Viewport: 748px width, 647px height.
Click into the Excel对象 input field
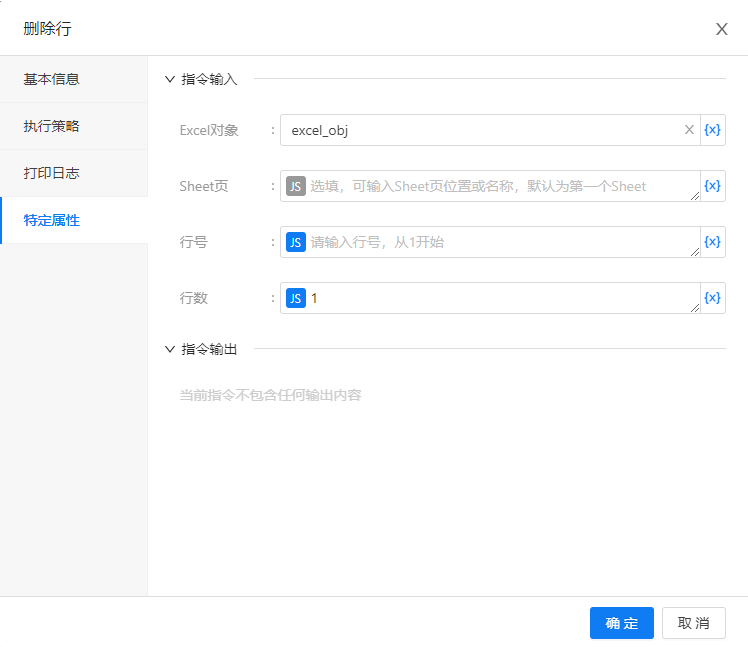pos(480,130)
